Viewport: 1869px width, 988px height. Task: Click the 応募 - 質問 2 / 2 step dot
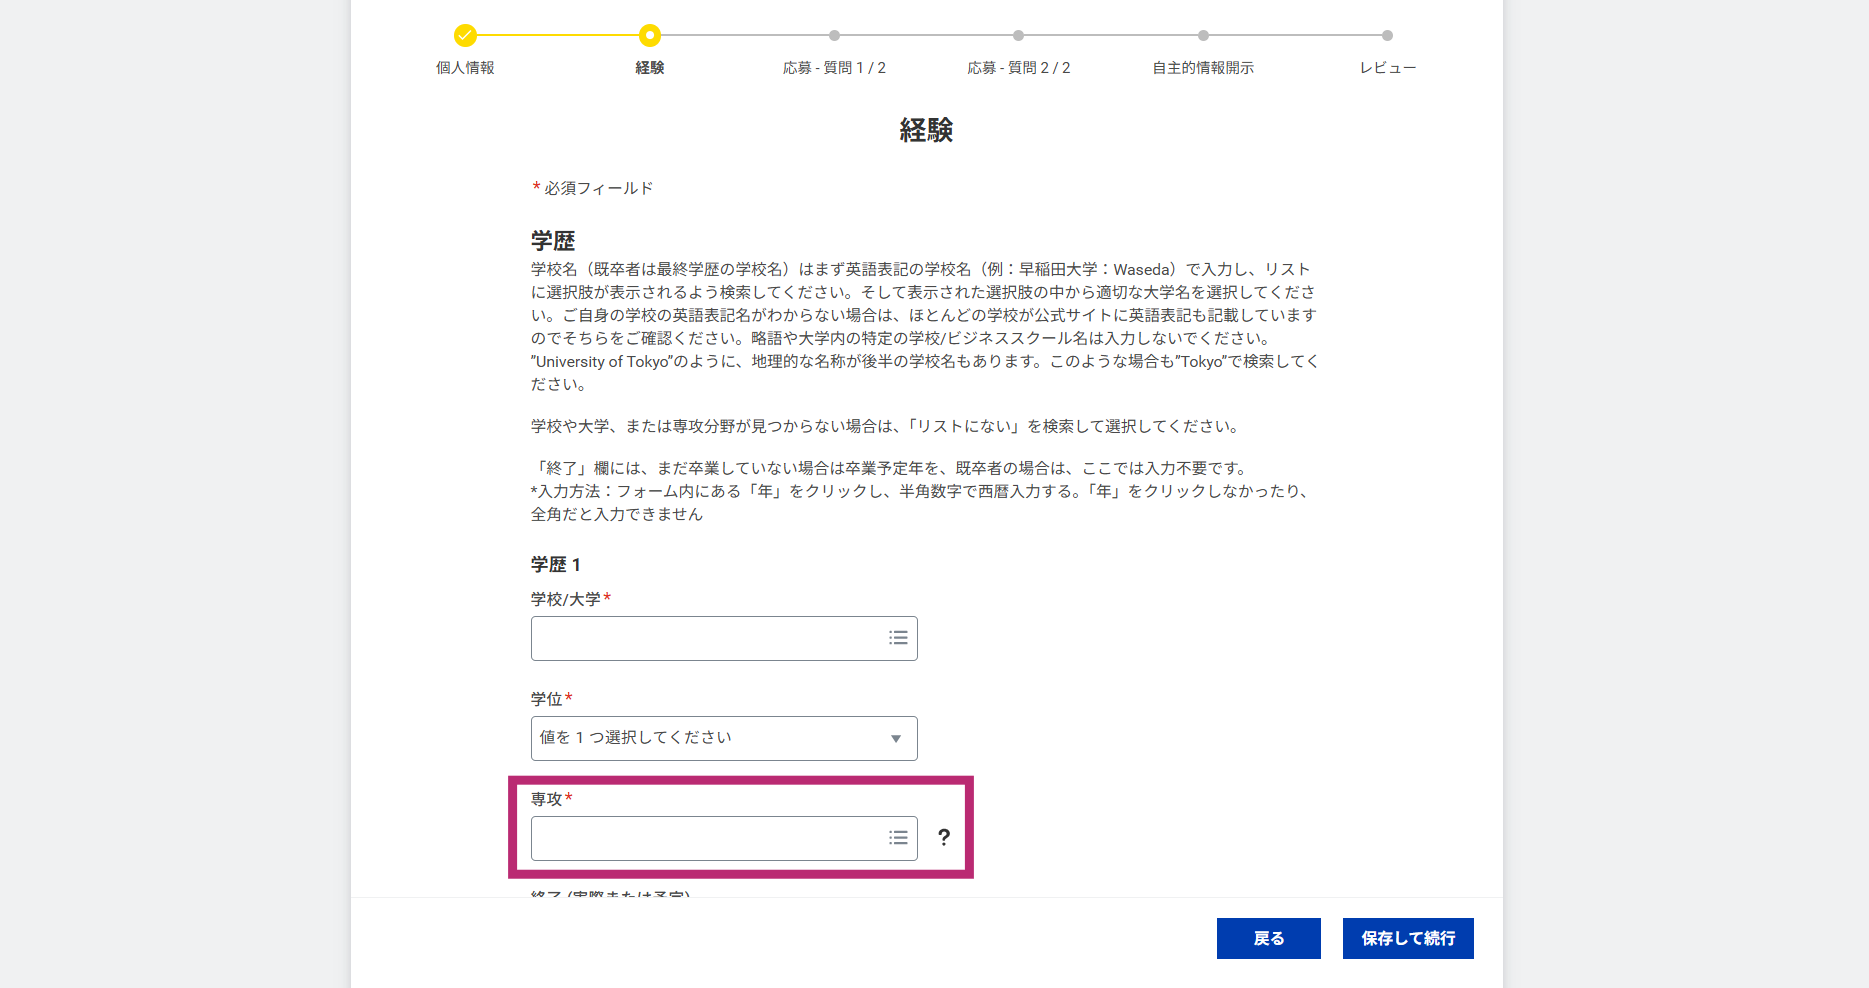pyautogui.click(x=1018, y=36)
